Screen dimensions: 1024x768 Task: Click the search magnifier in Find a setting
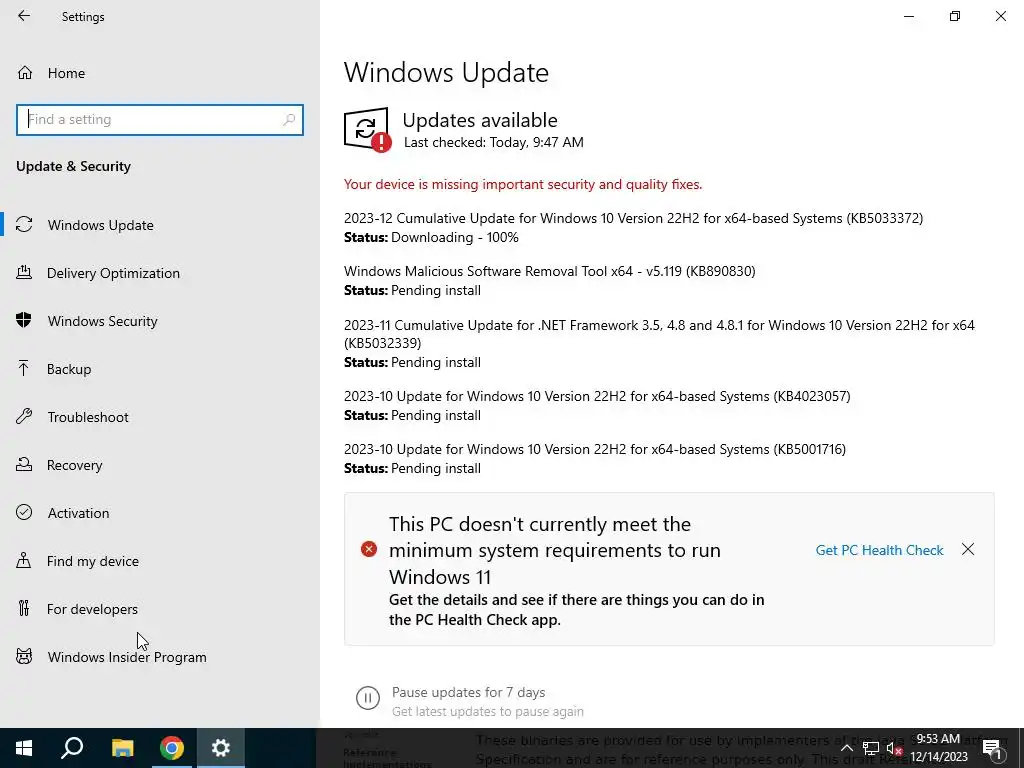tap(289, 120)
